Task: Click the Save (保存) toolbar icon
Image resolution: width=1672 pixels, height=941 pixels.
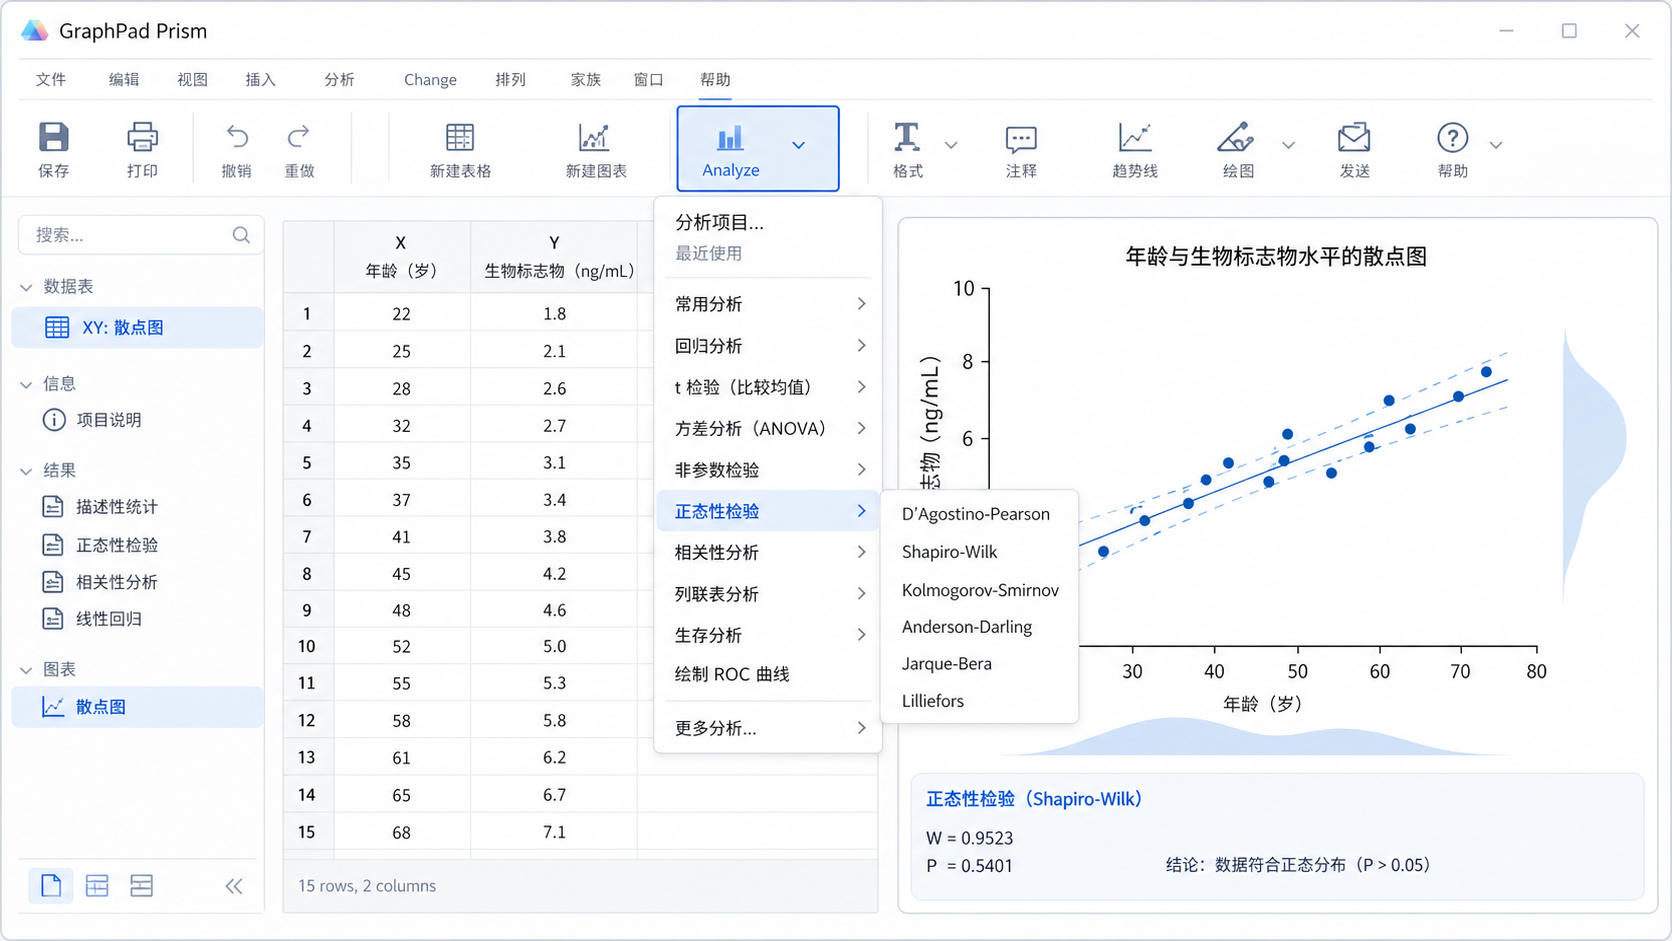Action: coord(54,137)
